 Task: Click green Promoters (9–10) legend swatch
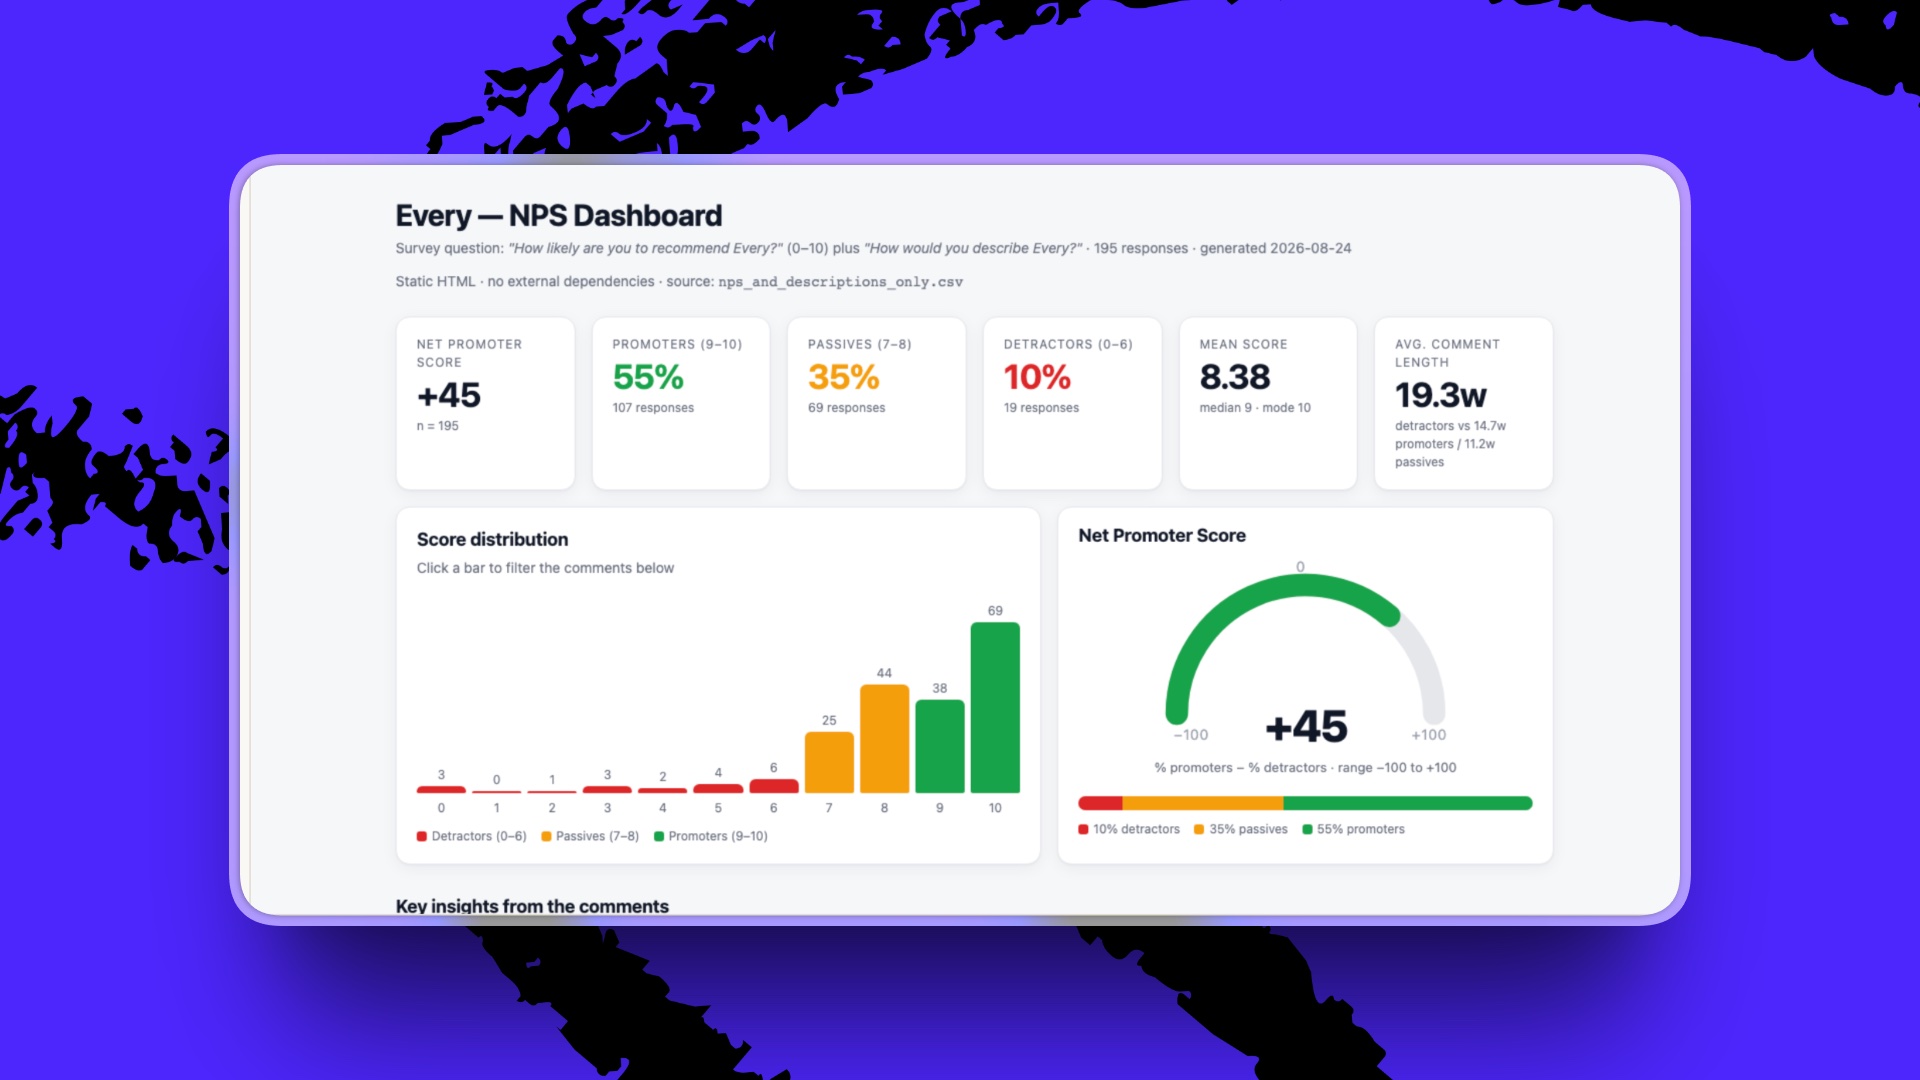pos(659,836)
